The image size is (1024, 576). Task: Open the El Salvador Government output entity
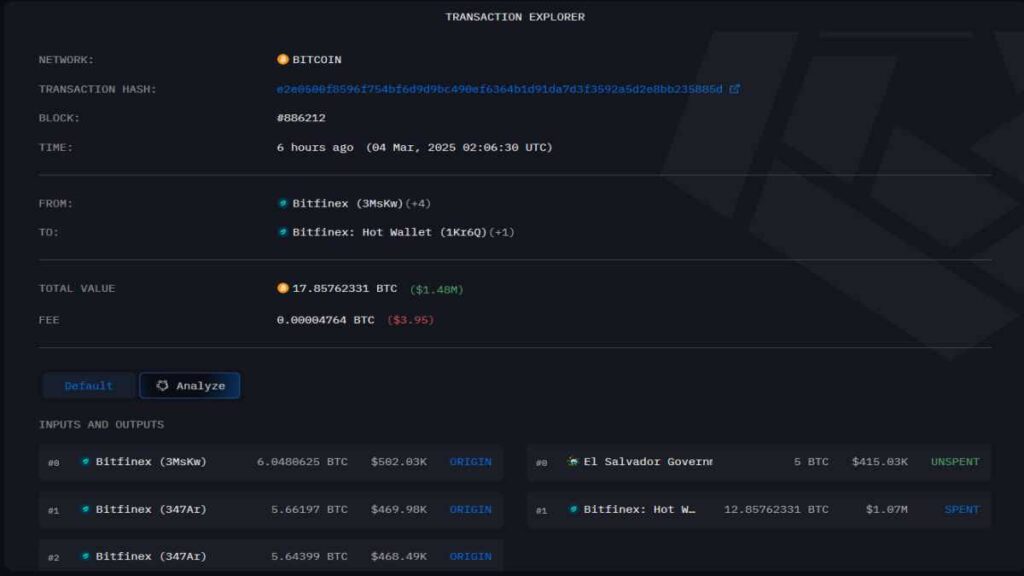click(x=648, y=462)
